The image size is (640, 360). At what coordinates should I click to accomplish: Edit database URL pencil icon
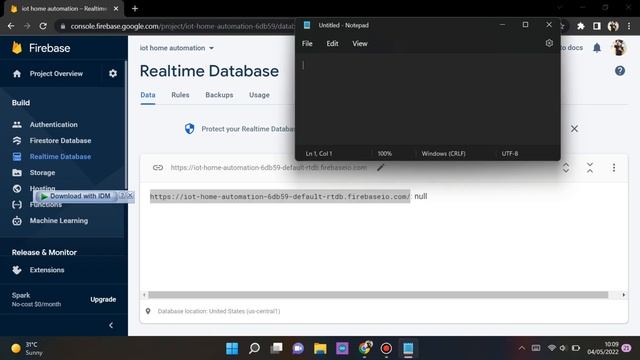tap(380, 168)
